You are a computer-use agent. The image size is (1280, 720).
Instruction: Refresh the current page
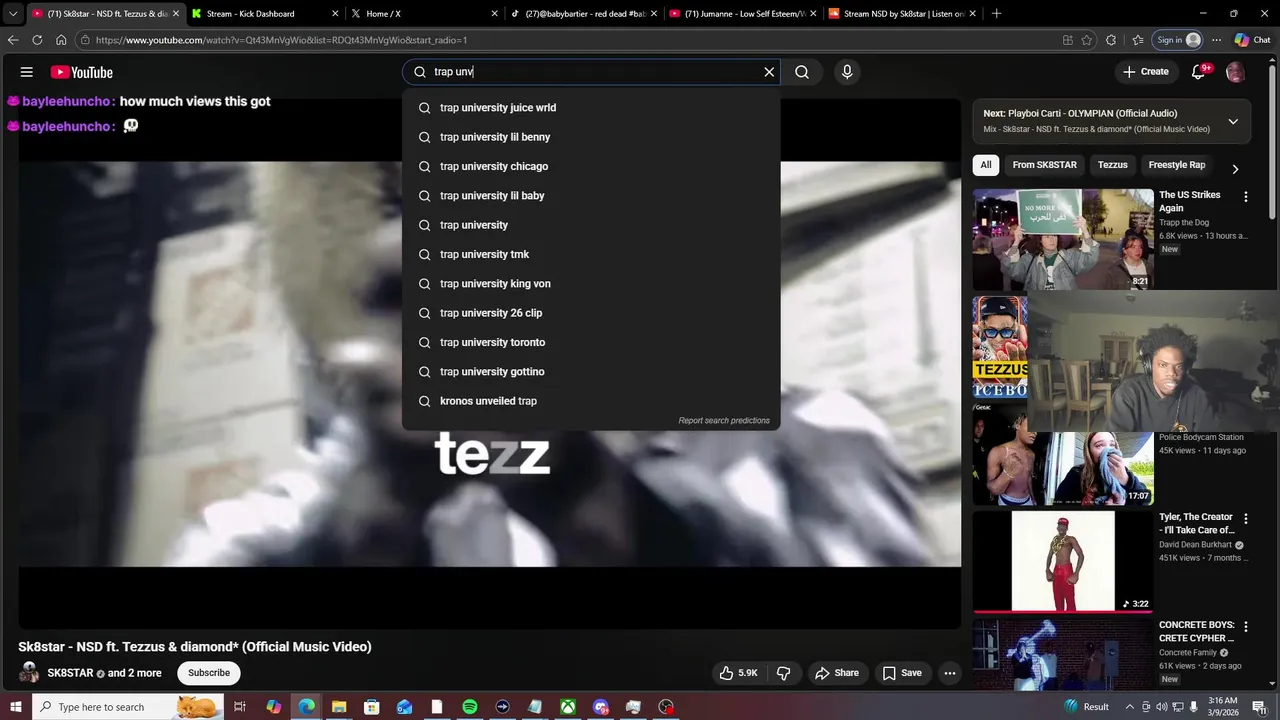[x=37, y=40]
